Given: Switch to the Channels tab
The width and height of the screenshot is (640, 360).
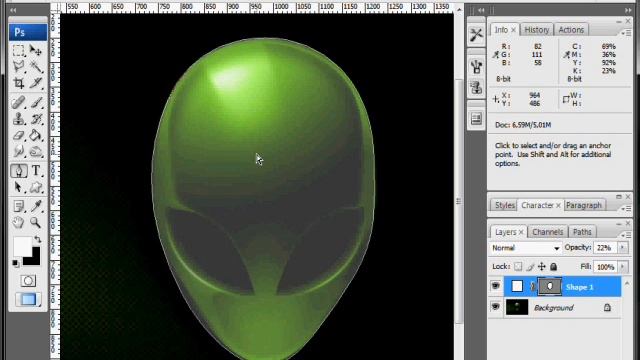Looking at the screenshot, I should (547, 232).
